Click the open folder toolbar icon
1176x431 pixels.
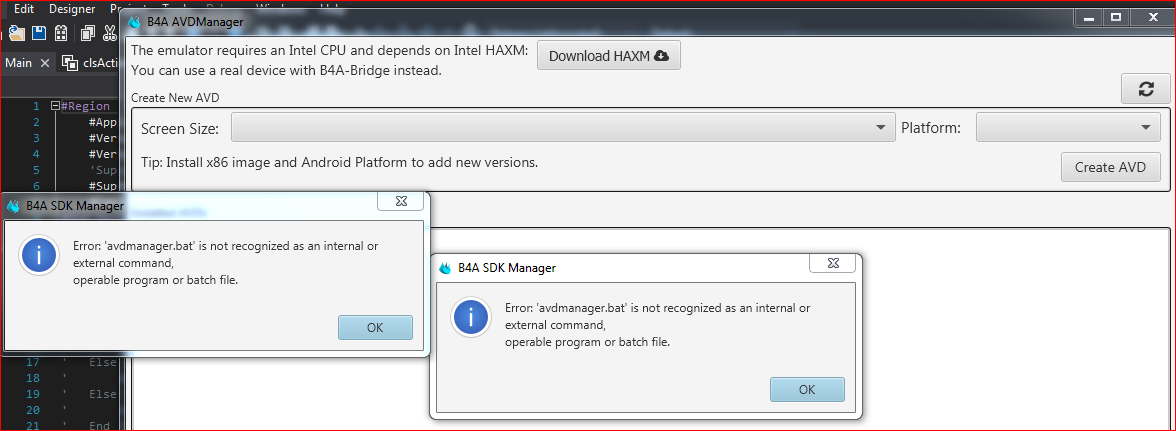17,32
